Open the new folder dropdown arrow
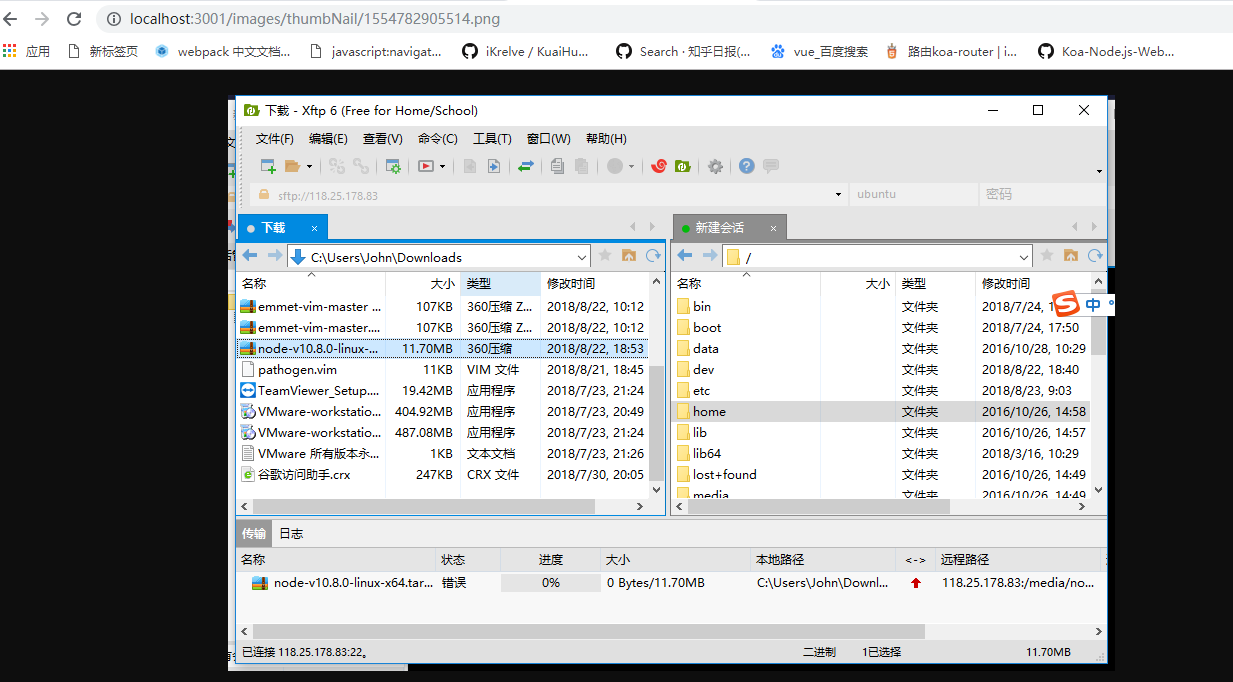 pos(308,165)
